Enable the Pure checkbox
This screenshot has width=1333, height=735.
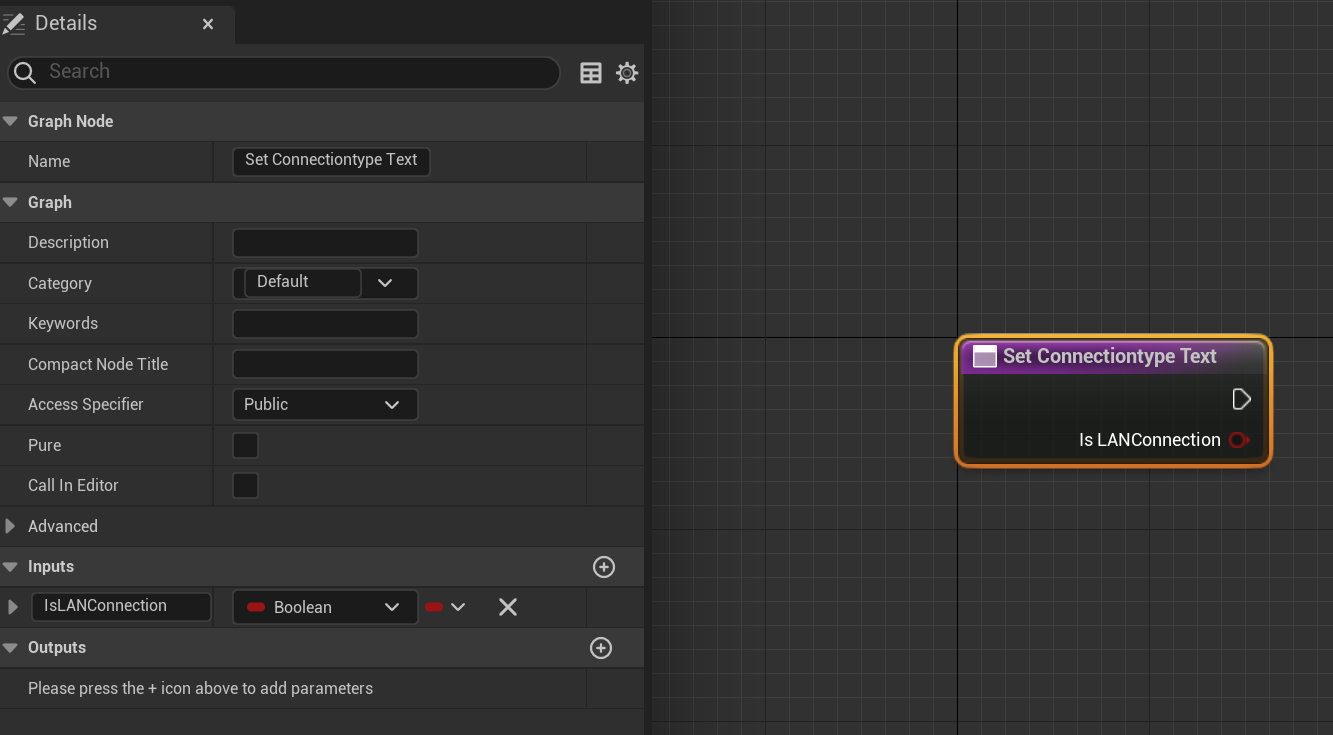coord(245,445)
